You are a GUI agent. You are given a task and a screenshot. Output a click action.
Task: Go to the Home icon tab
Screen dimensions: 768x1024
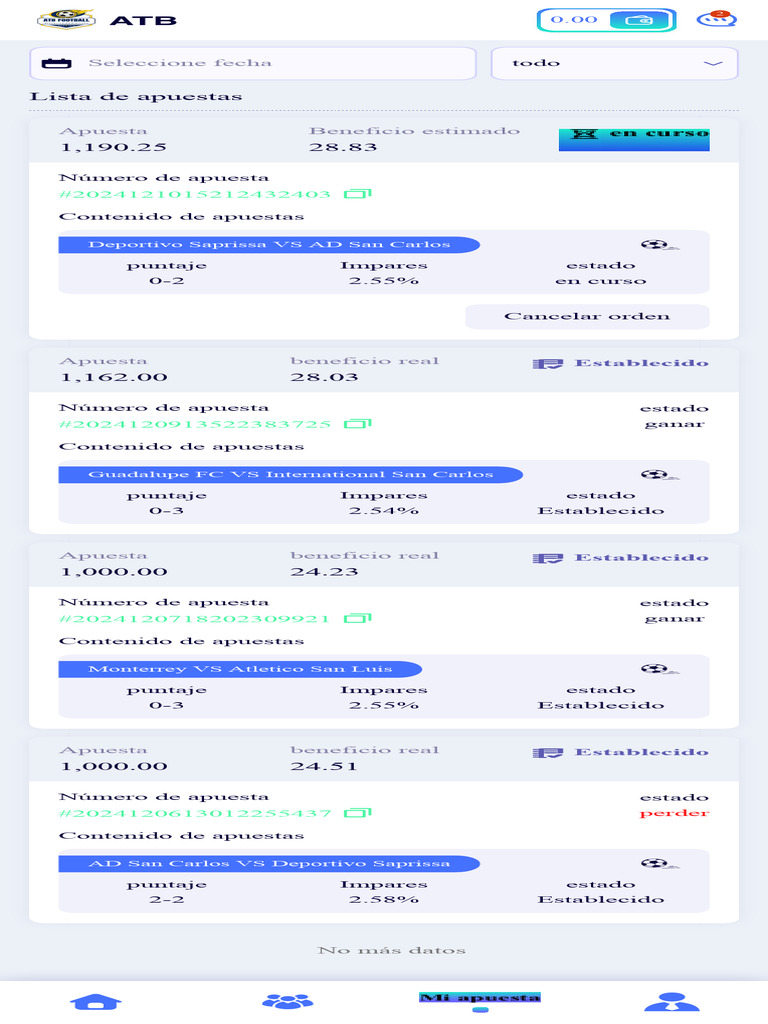pyautogui.click(x=95, y=1001)
